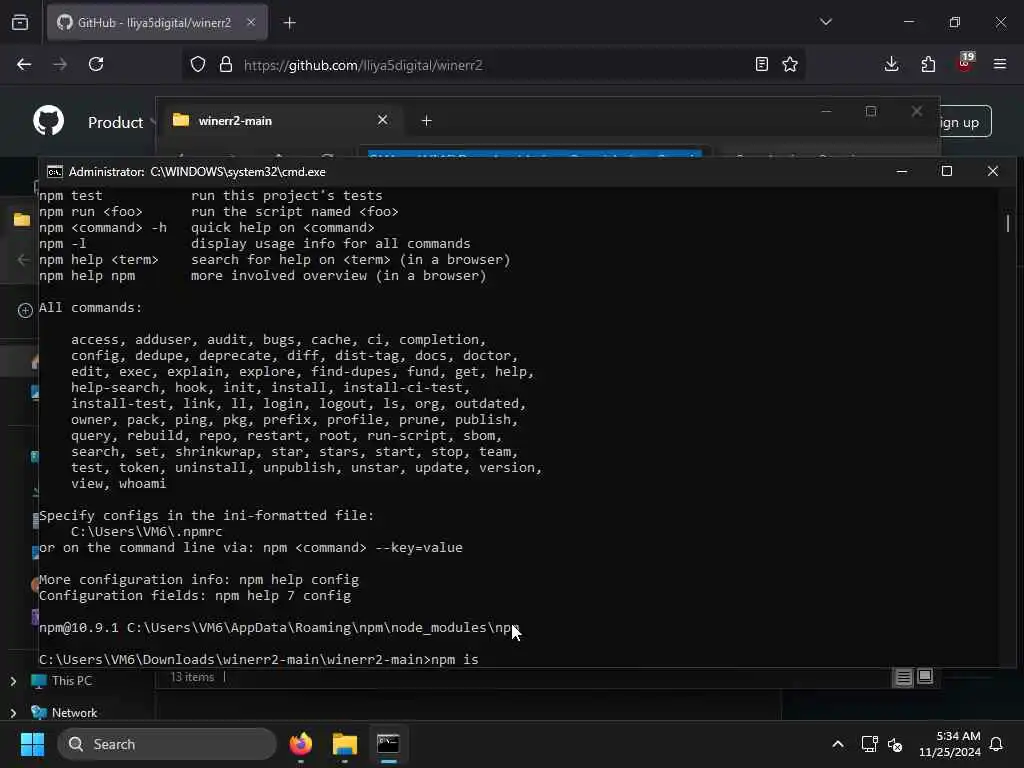
Task: Open the network tray icon
Action: [869, 744]
